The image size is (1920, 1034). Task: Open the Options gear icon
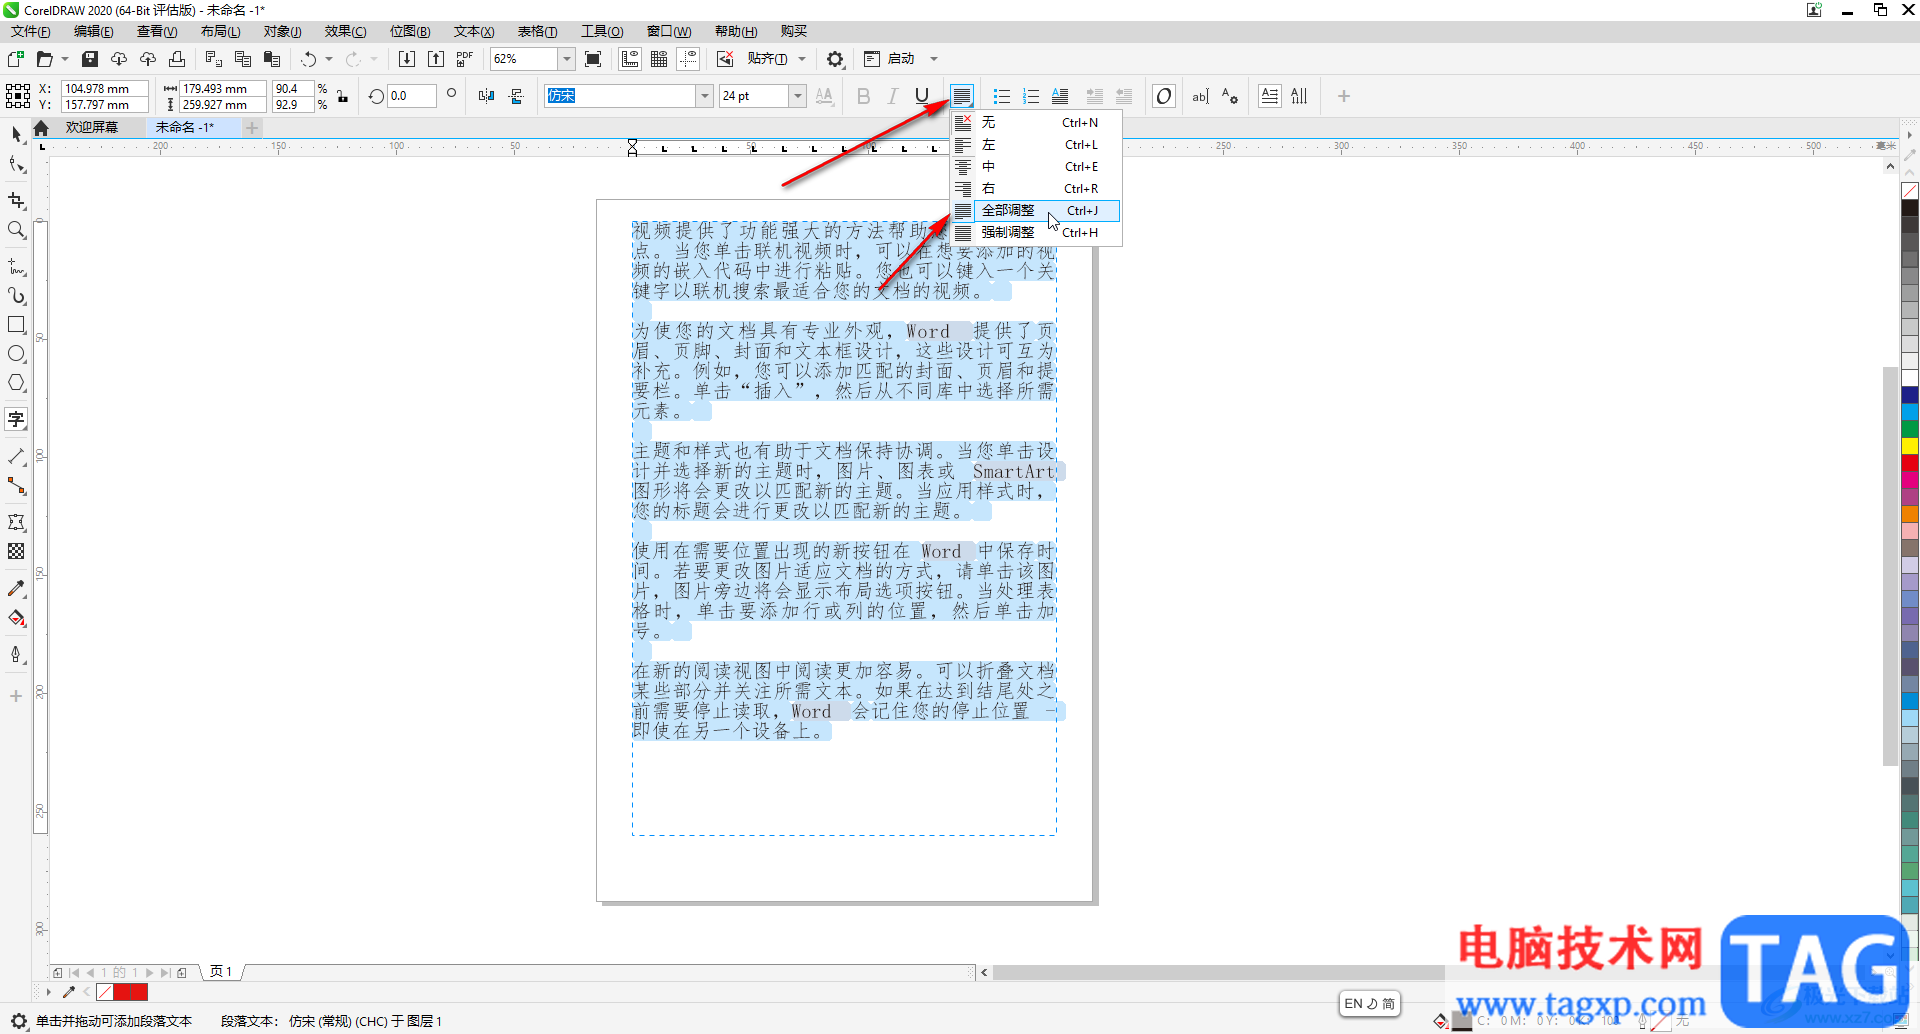click(x=836, y=59)
